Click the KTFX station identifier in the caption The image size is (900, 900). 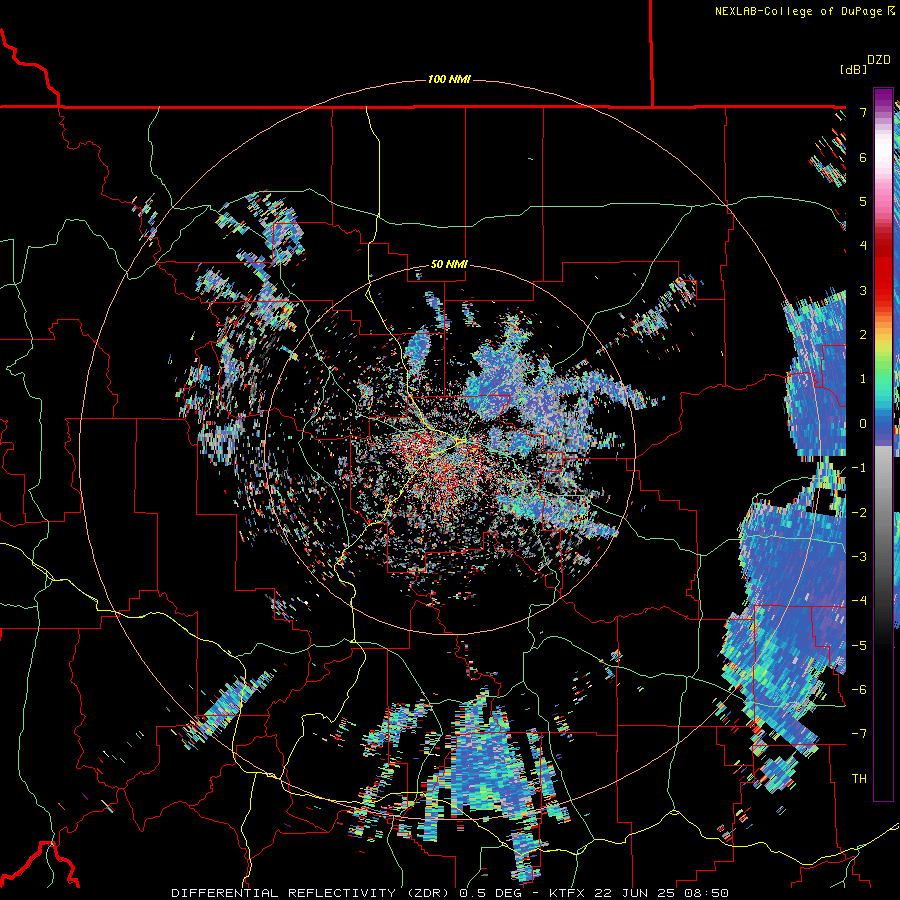click(x=569, y=893)
